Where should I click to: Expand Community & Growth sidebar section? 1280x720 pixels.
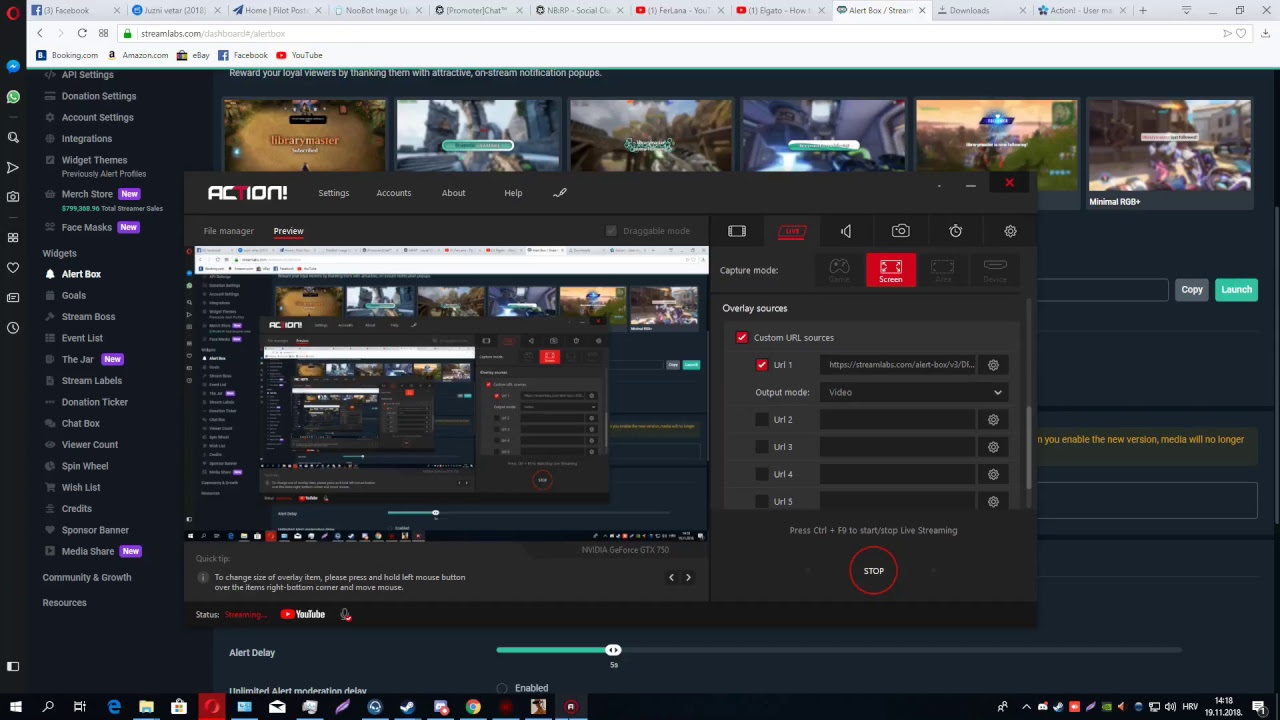[87, 577]
